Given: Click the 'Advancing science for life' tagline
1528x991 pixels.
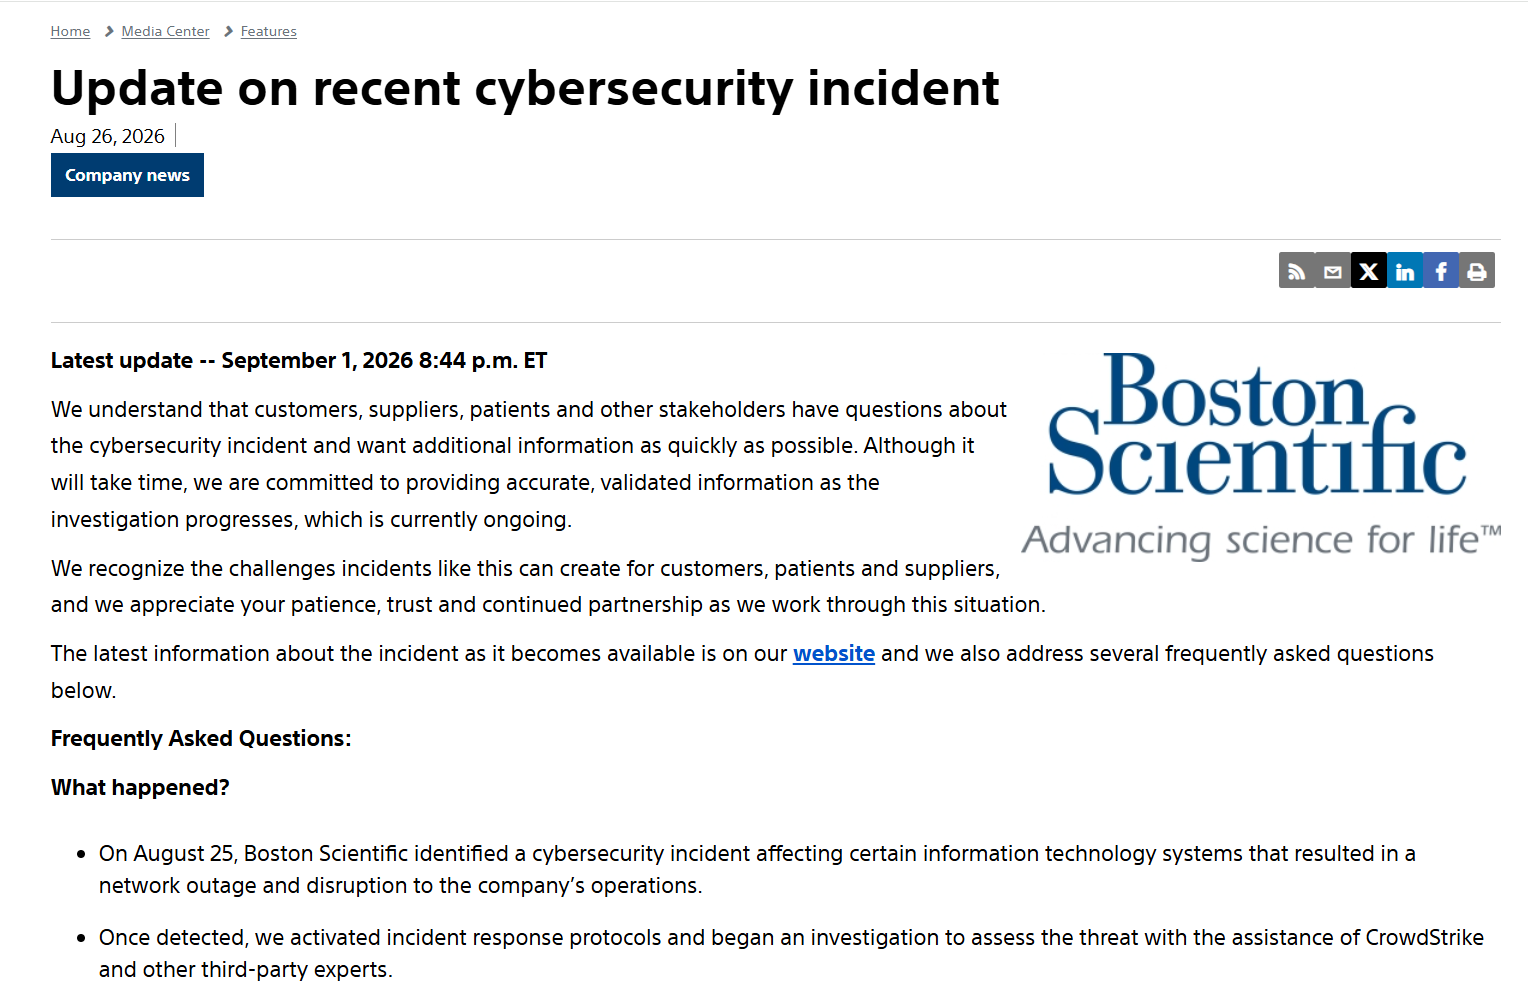Looking at the screenshot, I should coord(1261,540).
